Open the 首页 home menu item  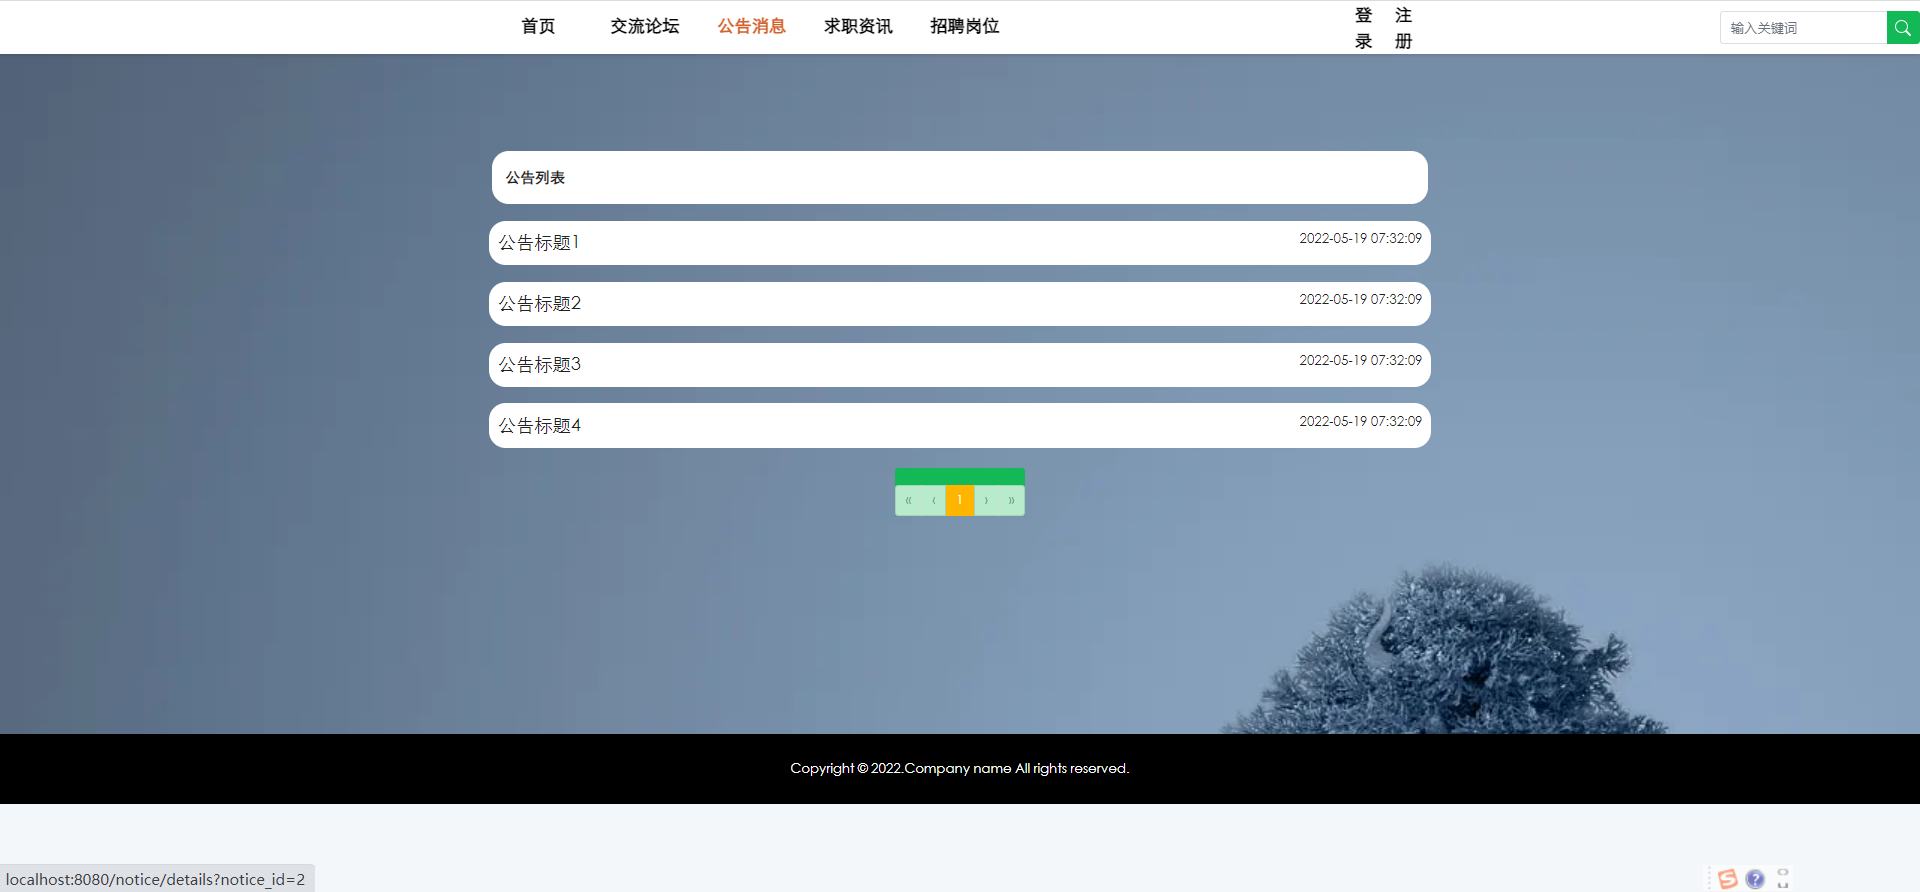click(x=538, y=27)
